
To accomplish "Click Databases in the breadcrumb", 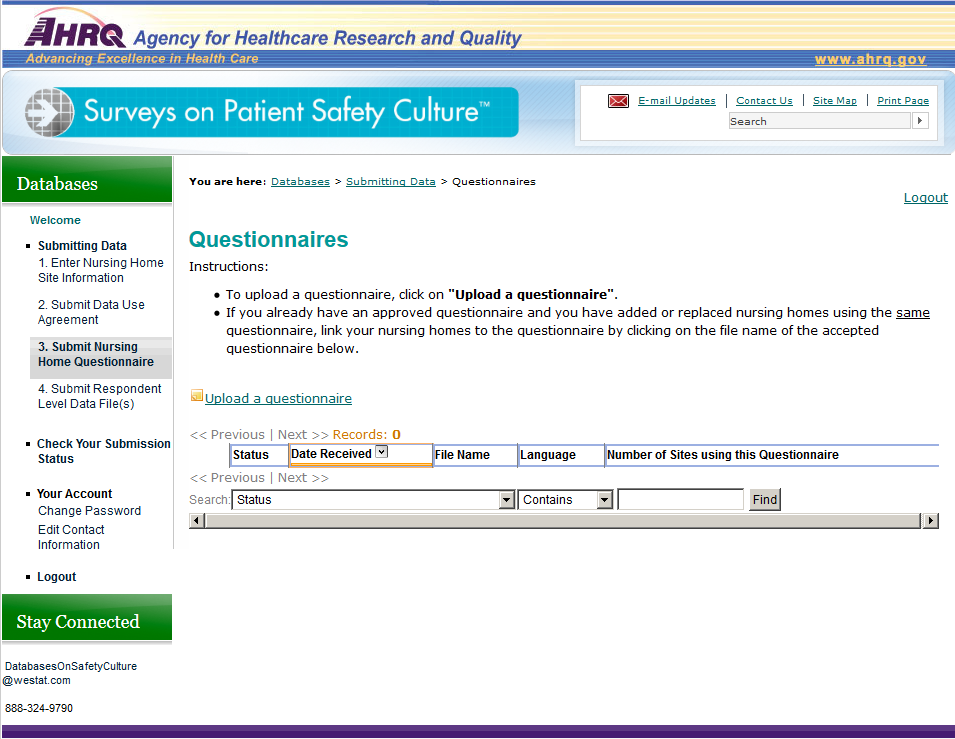I will coord(300,182).
